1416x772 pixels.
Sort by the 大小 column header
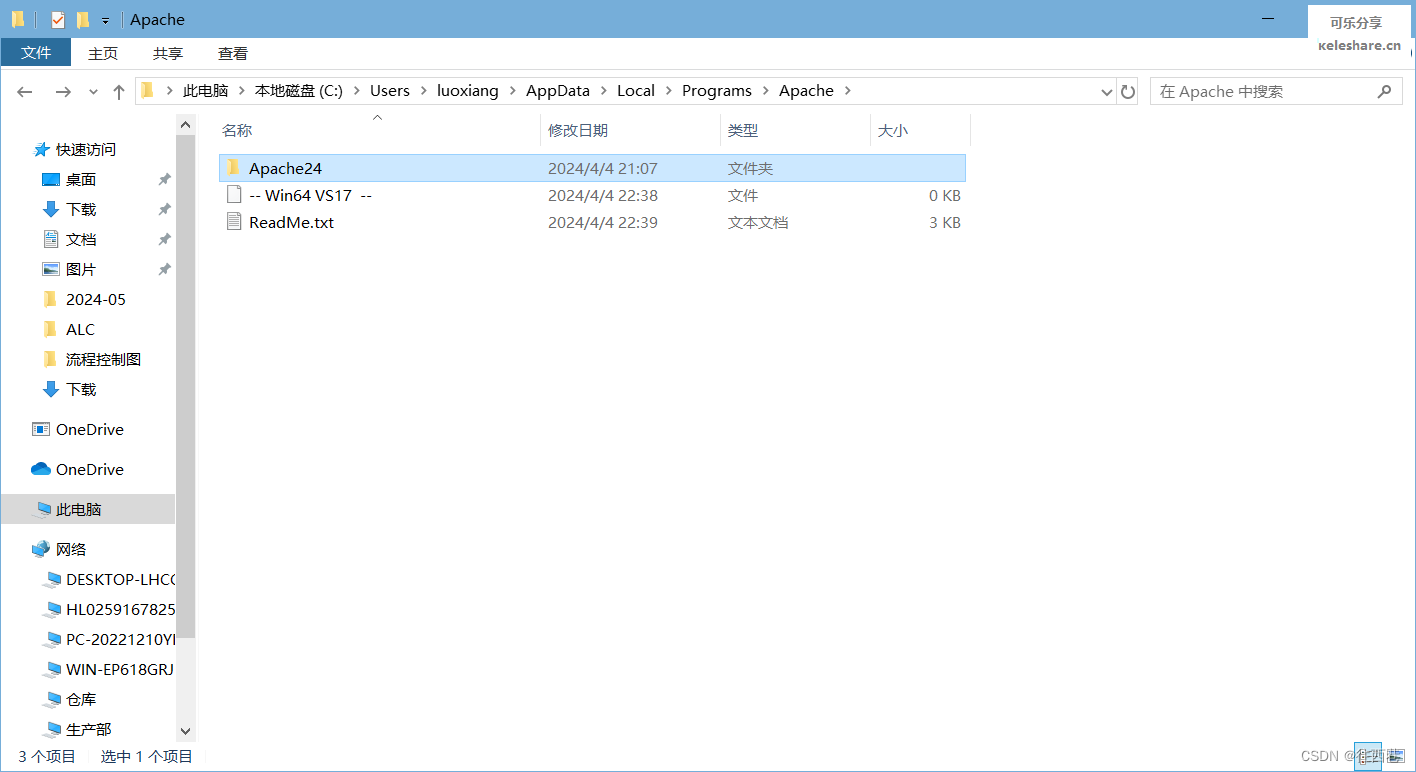(x=893, y=130)
